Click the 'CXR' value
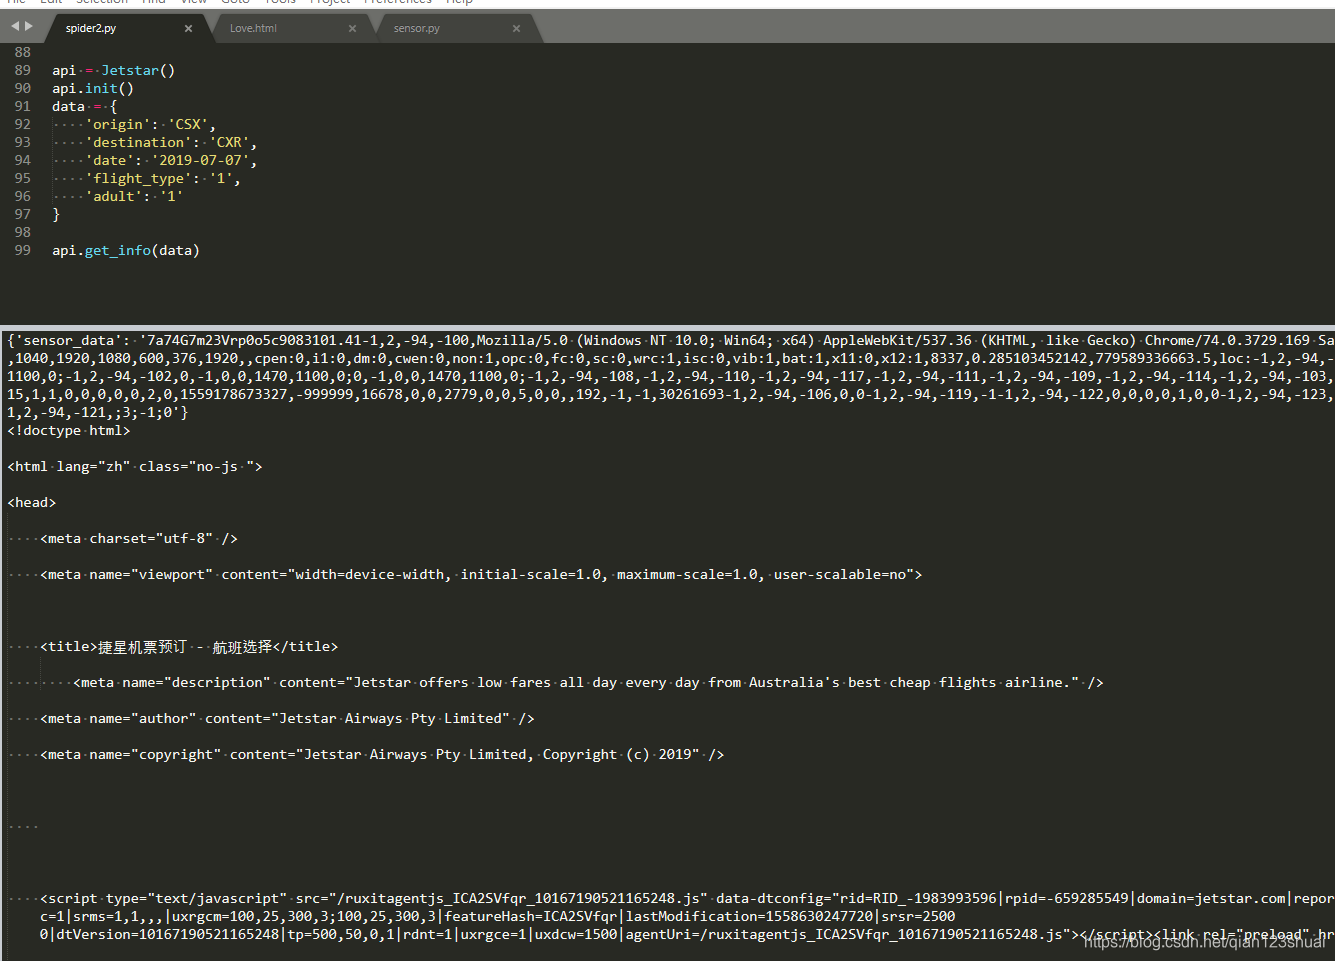This screenshot has height=961, width=1335. pyautogui.click(x=229, y=142)
